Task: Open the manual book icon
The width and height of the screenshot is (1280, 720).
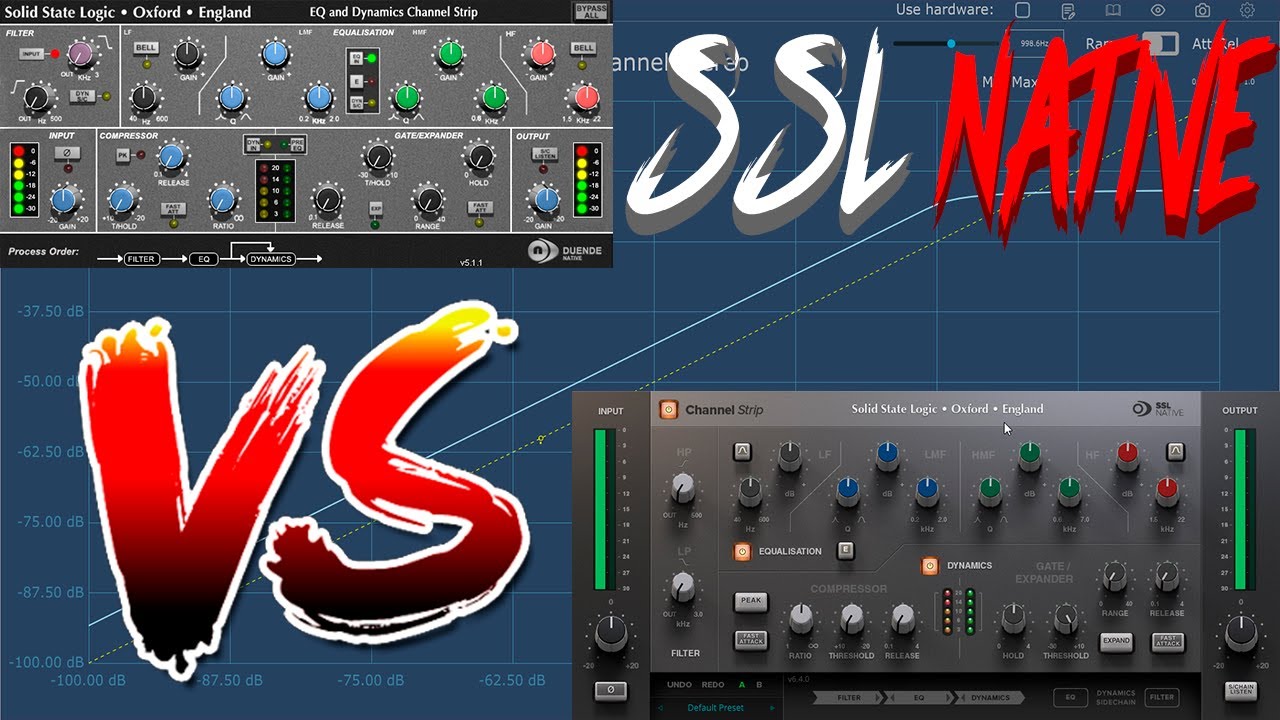Action: point(1113,11)
